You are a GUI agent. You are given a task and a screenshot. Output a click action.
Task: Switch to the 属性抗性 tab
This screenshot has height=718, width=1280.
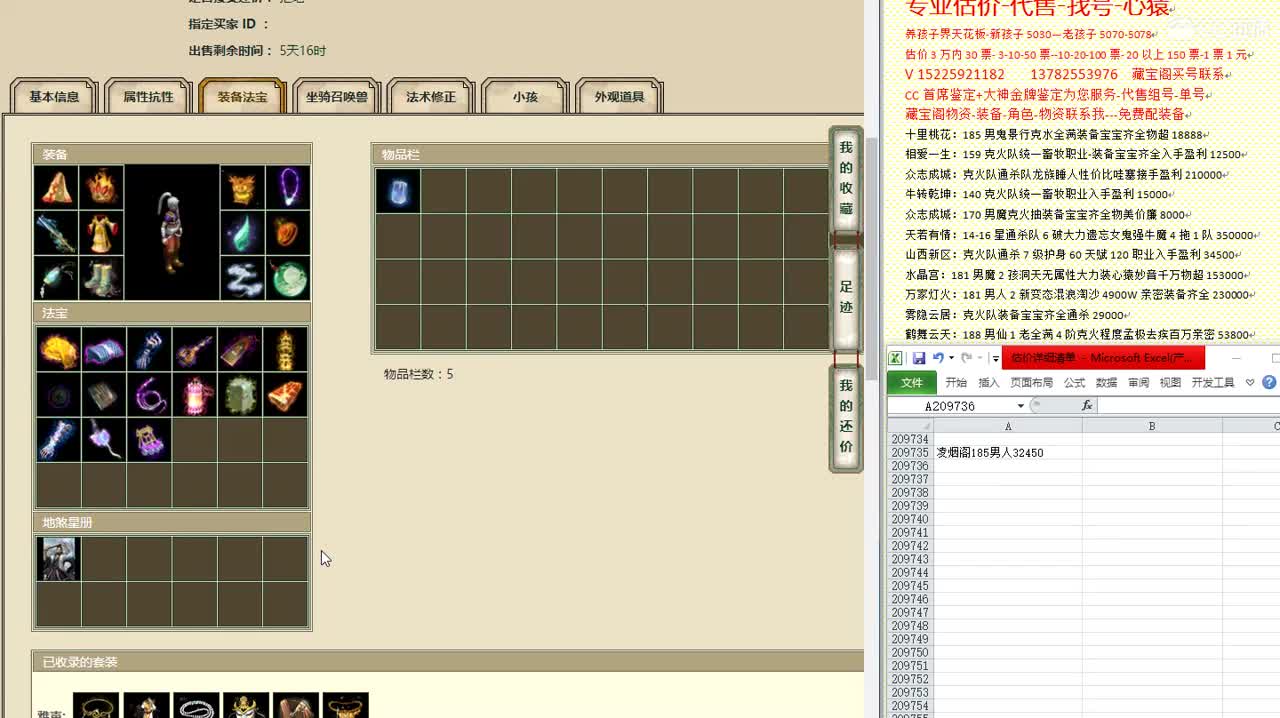point(148,97)
